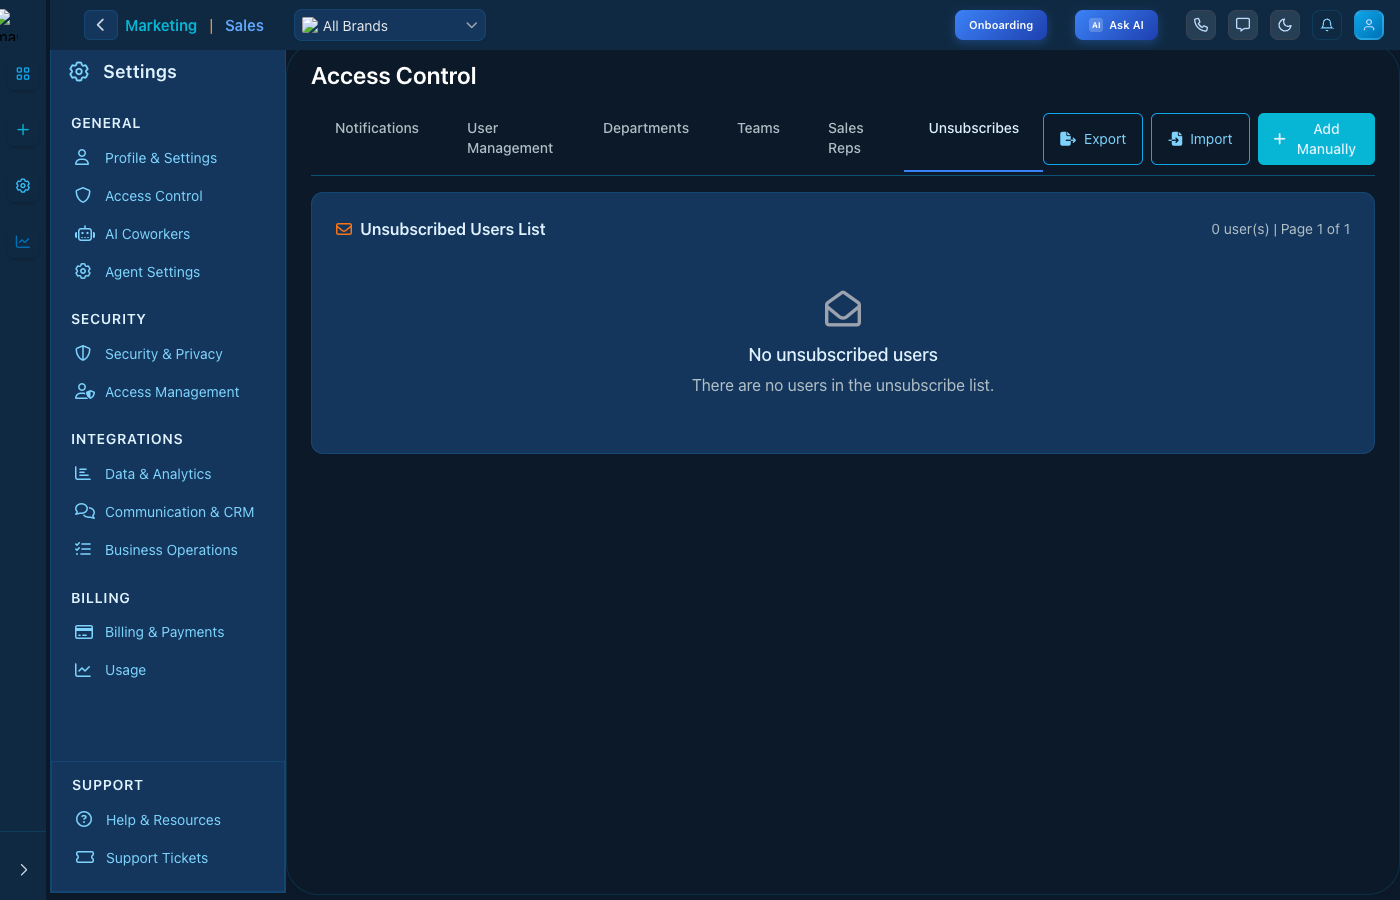Select the Unsubscribes tab
This screenshot has width=1400, height=900.
[x=974, y=128]
